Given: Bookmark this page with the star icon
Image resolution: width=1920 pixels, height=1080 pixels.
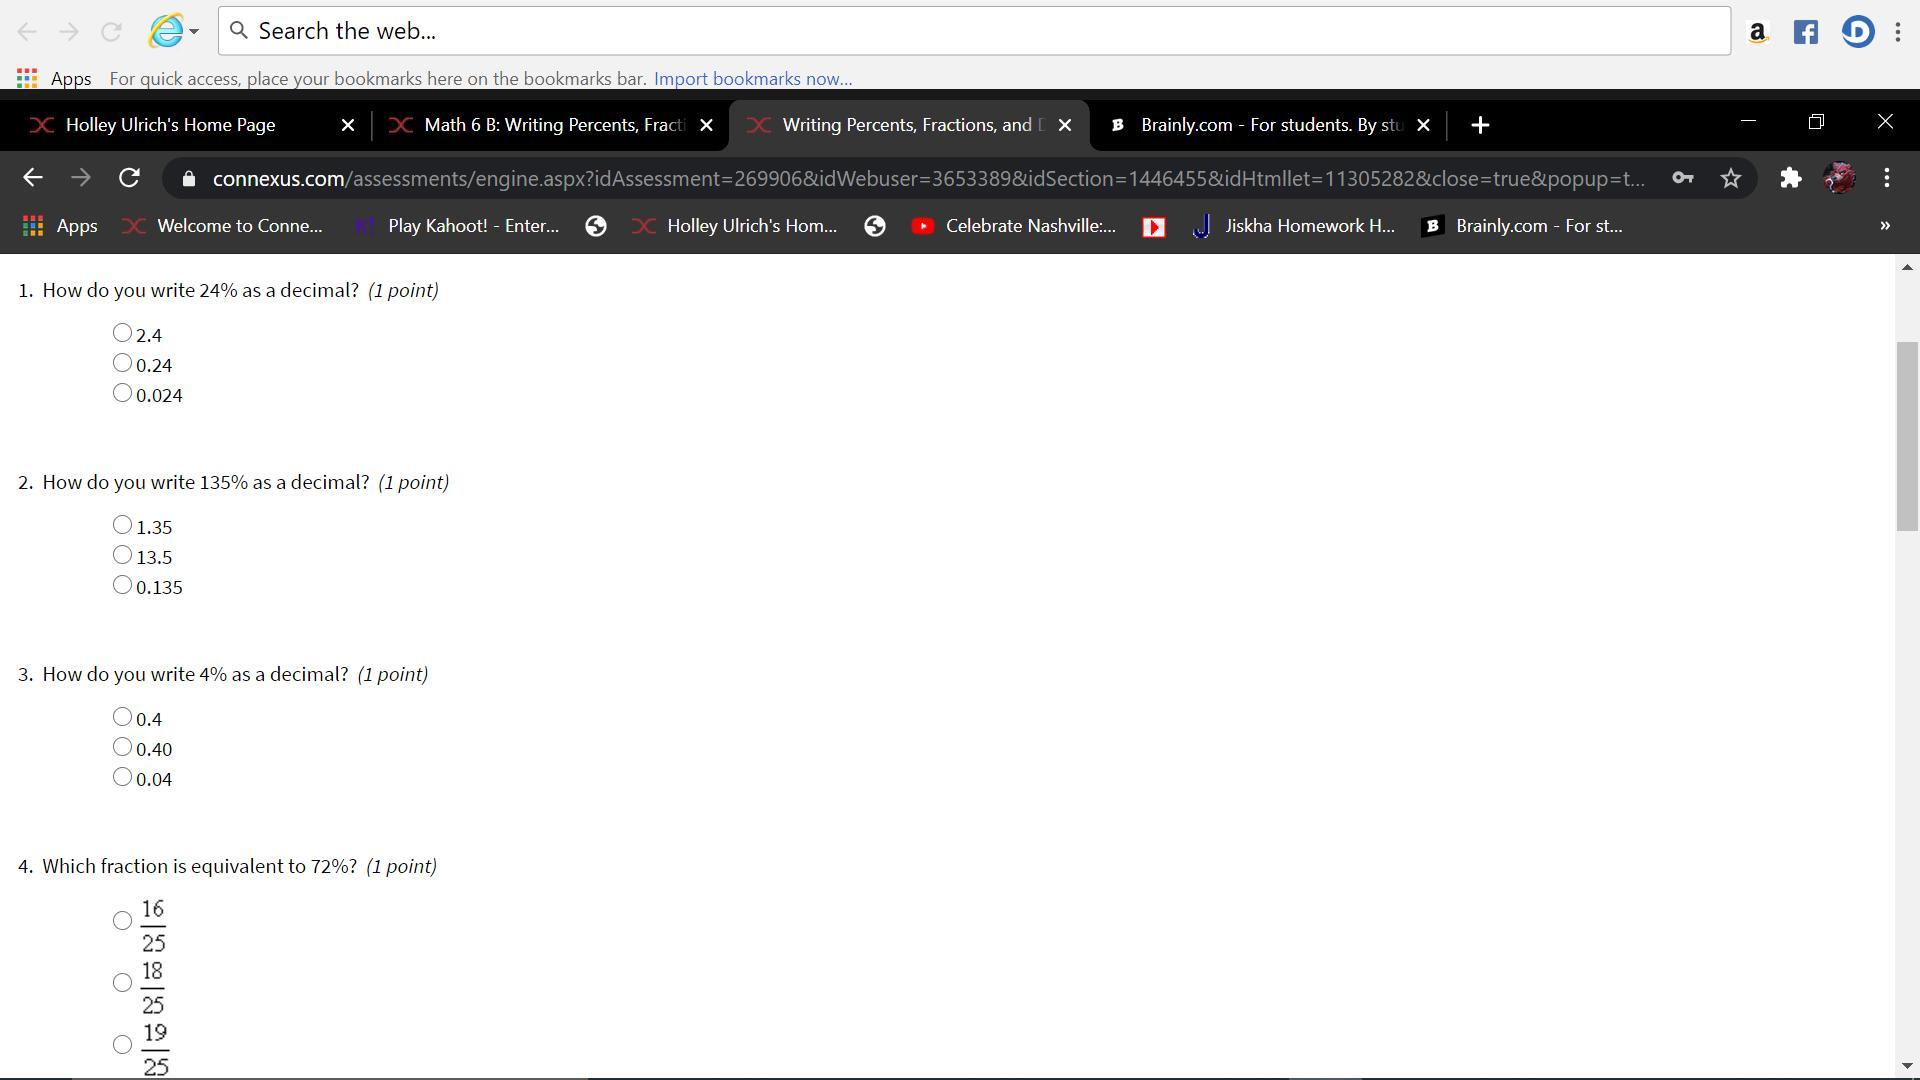Looking at the screenshot, I should point(1731,178).
